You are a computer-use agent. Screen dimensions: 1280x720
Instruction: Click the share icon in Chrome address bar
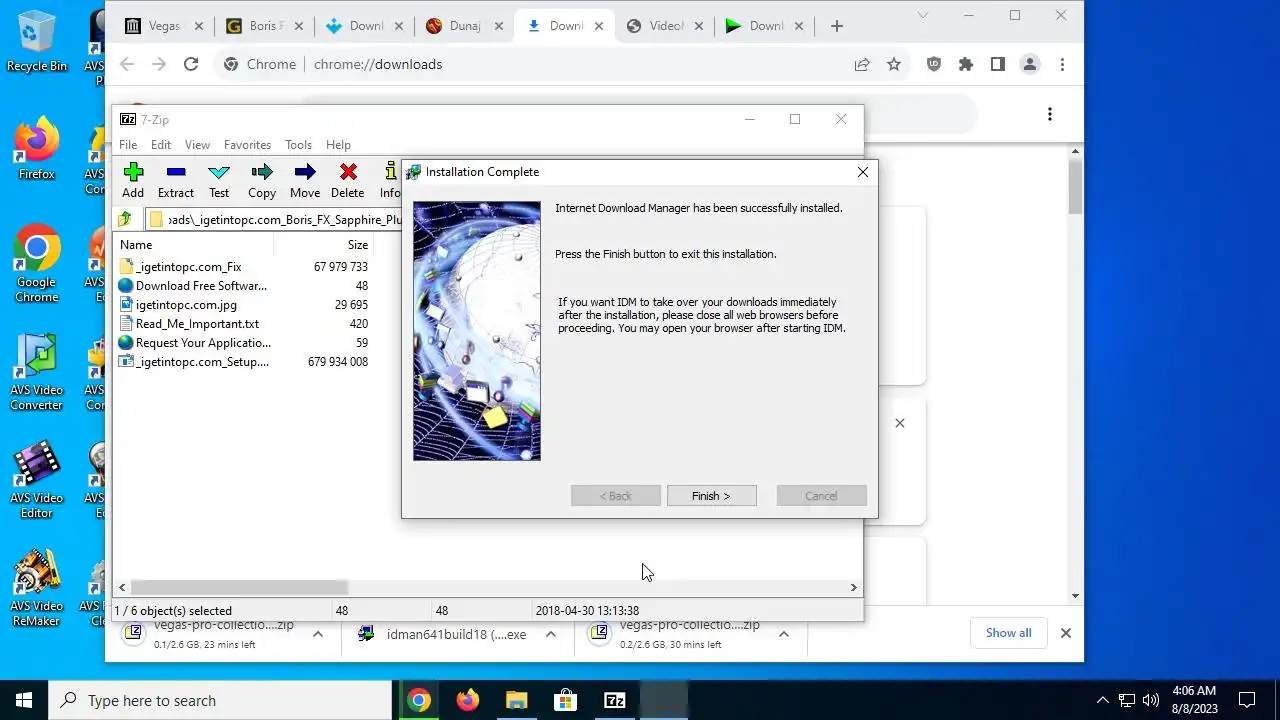pos(862,64)
